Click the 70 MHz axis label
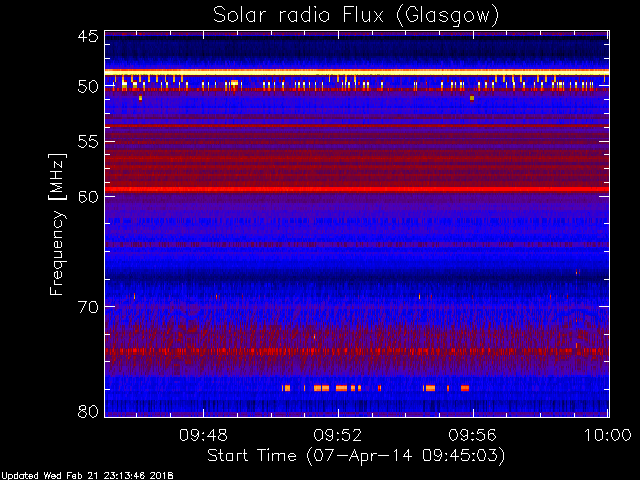Viewport: 640px width, 480px height. 88,307
